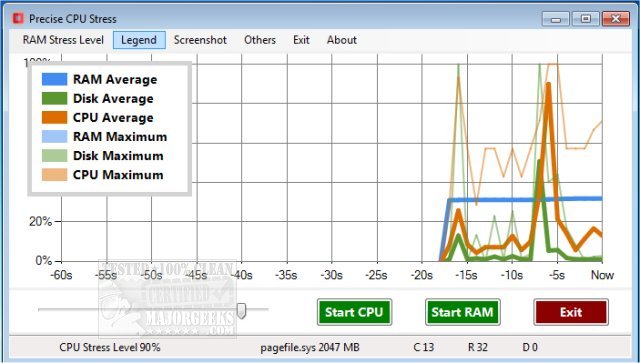Viewport: 640px width, 363px height.
Task: Click the CPU stress level slider thumb
Action: [x=242, y=311]
